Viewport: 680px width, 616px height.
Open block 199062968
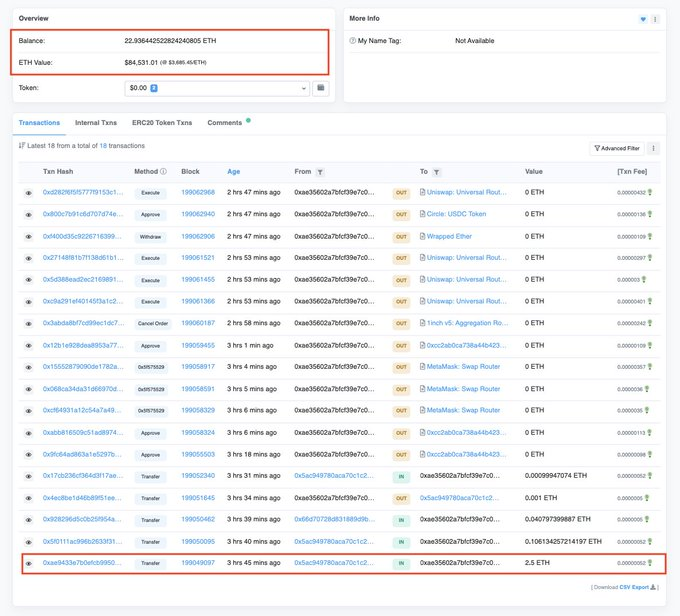198,192
